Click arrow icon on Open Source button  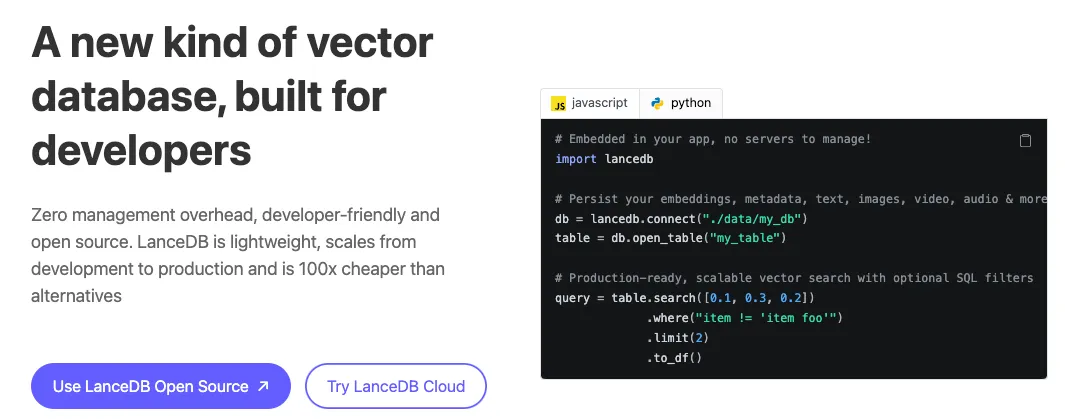pos(264,386)
